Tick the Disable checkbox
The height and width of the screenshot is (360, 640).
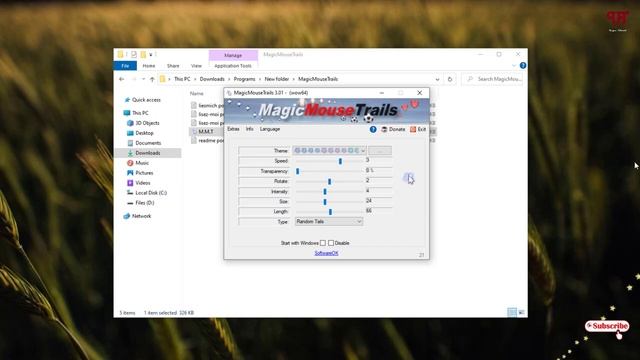click(331, 243)
